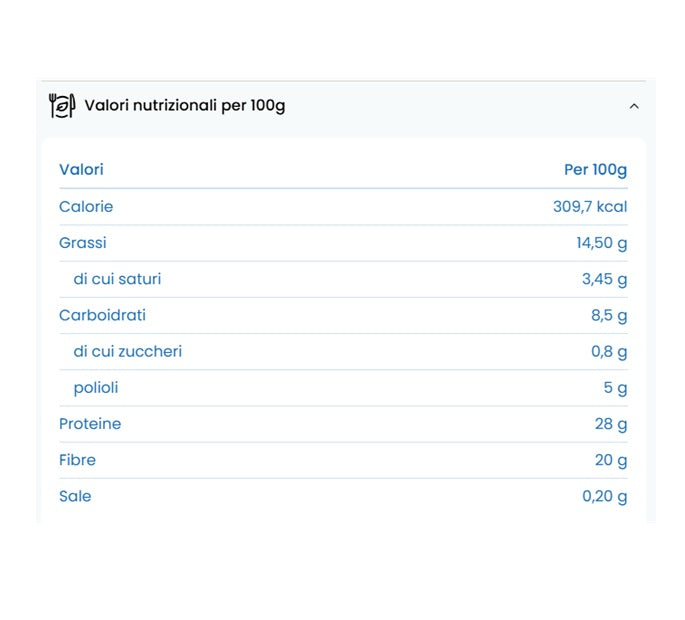Click the Per 100g column header
The image size is (685, 620).
[x=595, y=169]
